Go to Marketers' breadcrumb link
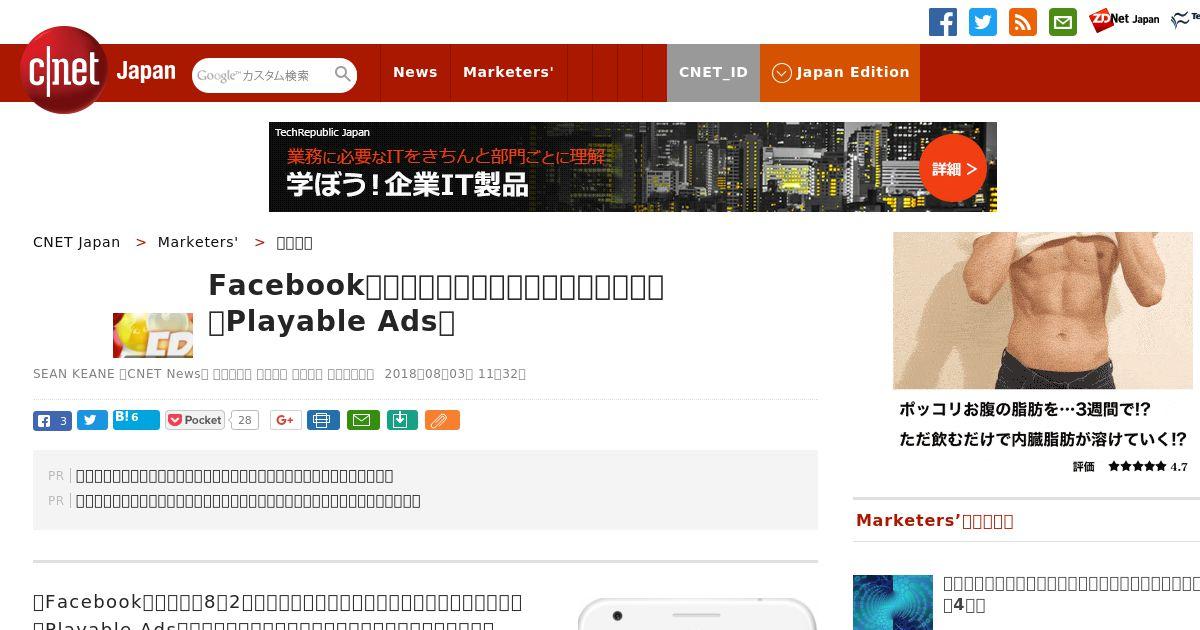The image size is (1200, 630). 198,242
